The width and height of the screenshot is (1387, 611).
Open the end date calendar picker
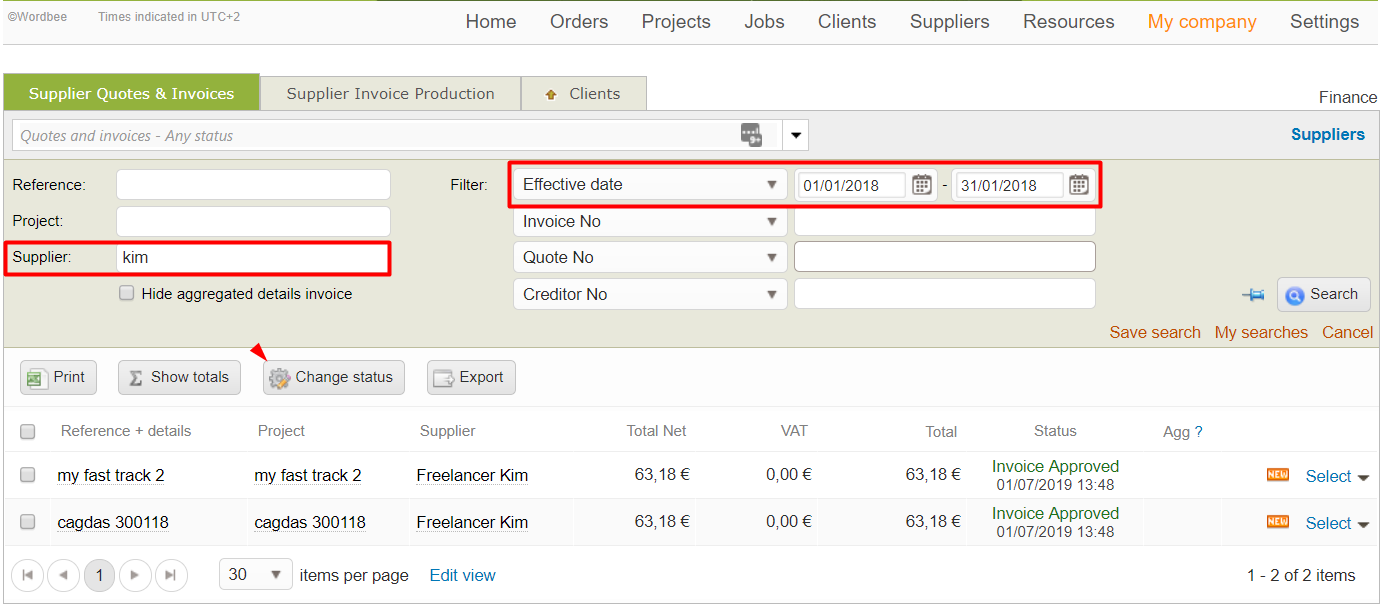coord(1078,185)
